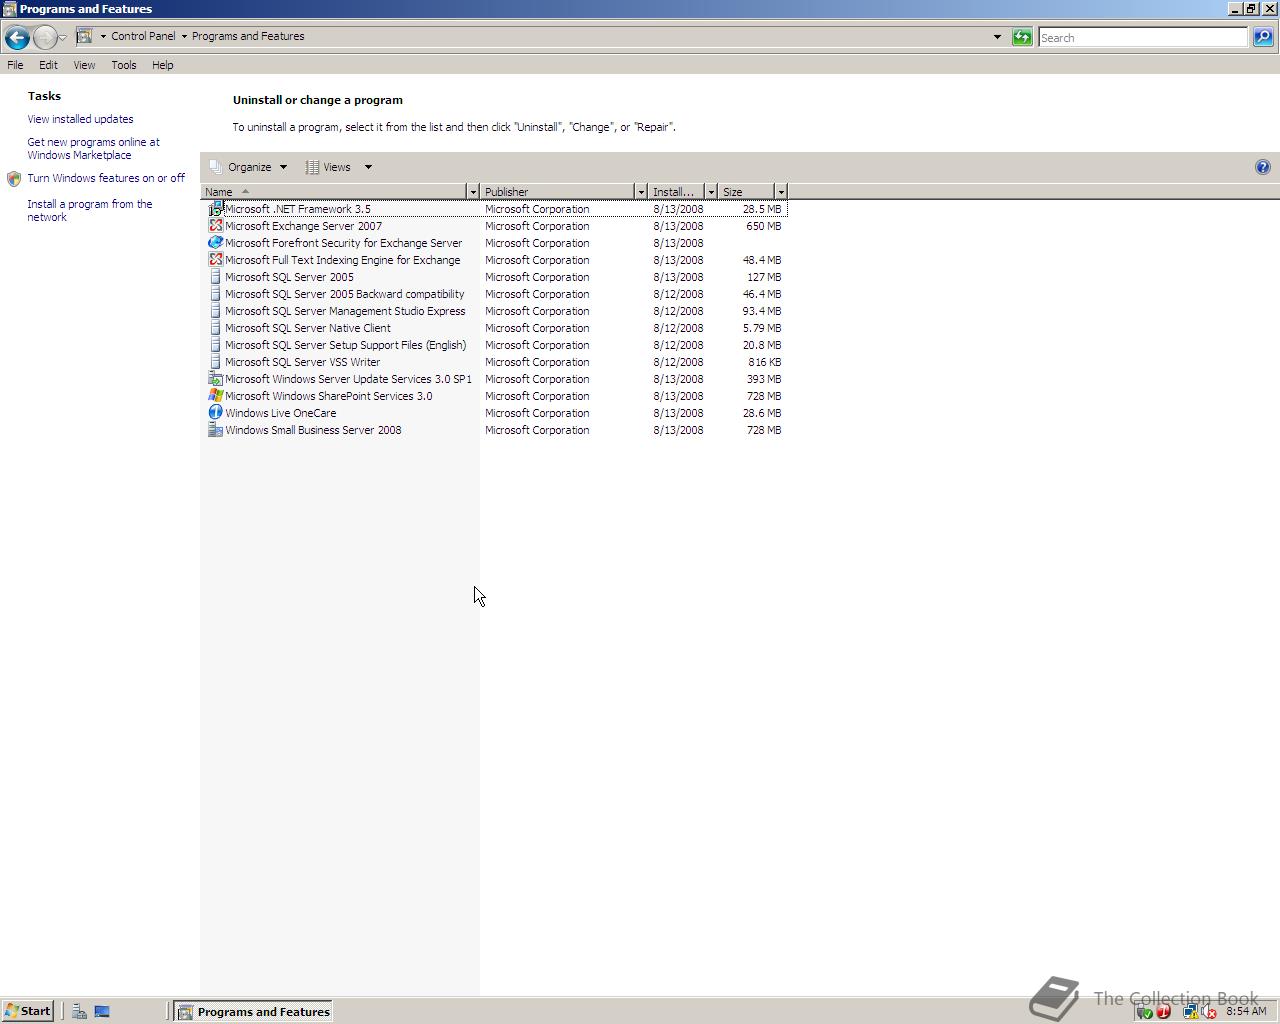Click the Control Panel breadcrumb
This screenshot has height=1024, width=1280.
click(x=143, y=36)
